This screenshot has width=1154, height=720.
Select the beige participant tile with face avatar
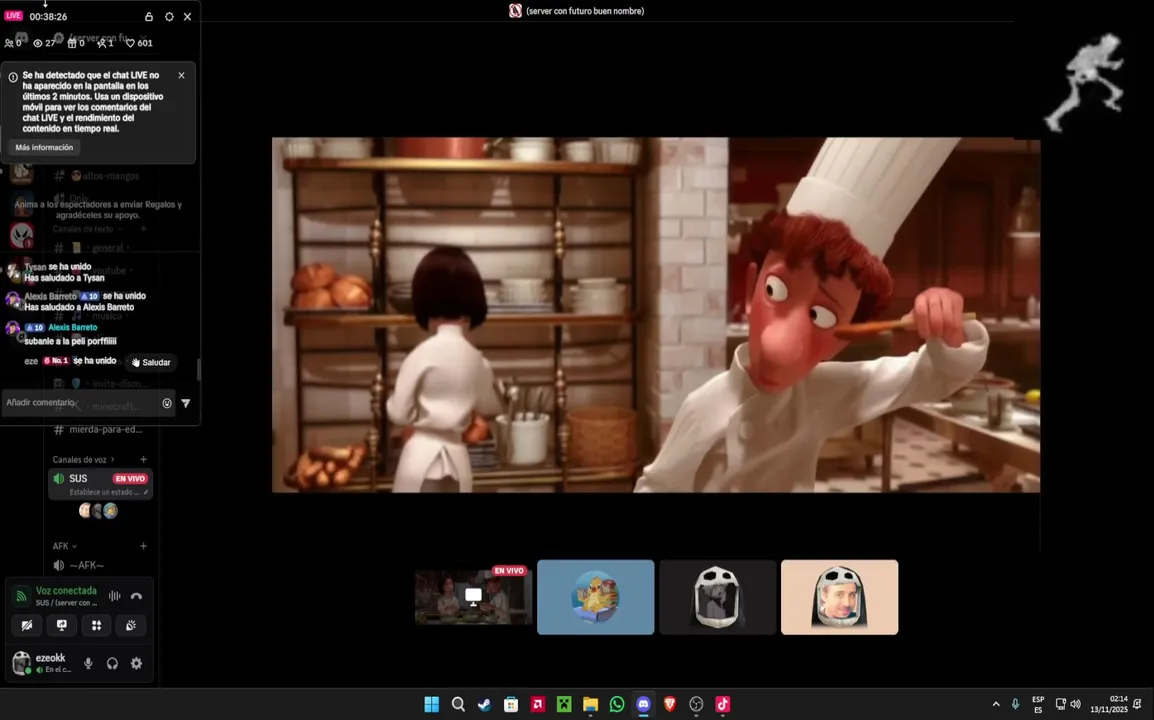pyautogui.click(x=840, y=597)
